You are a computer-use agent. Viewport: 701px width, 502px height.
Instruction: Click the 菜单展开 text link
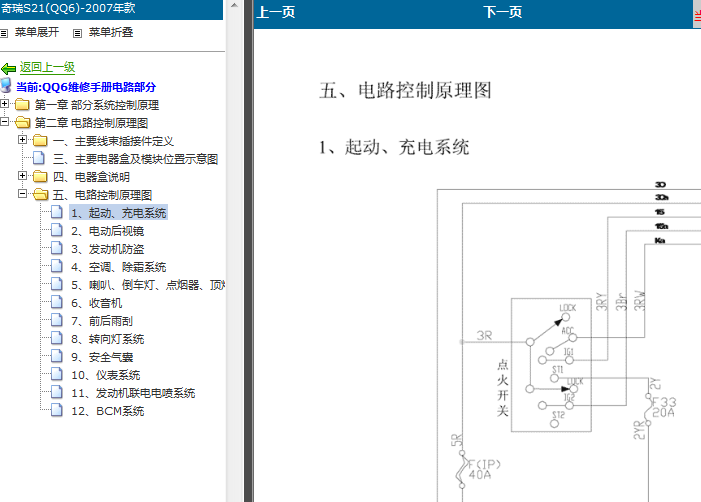point(37,33)
